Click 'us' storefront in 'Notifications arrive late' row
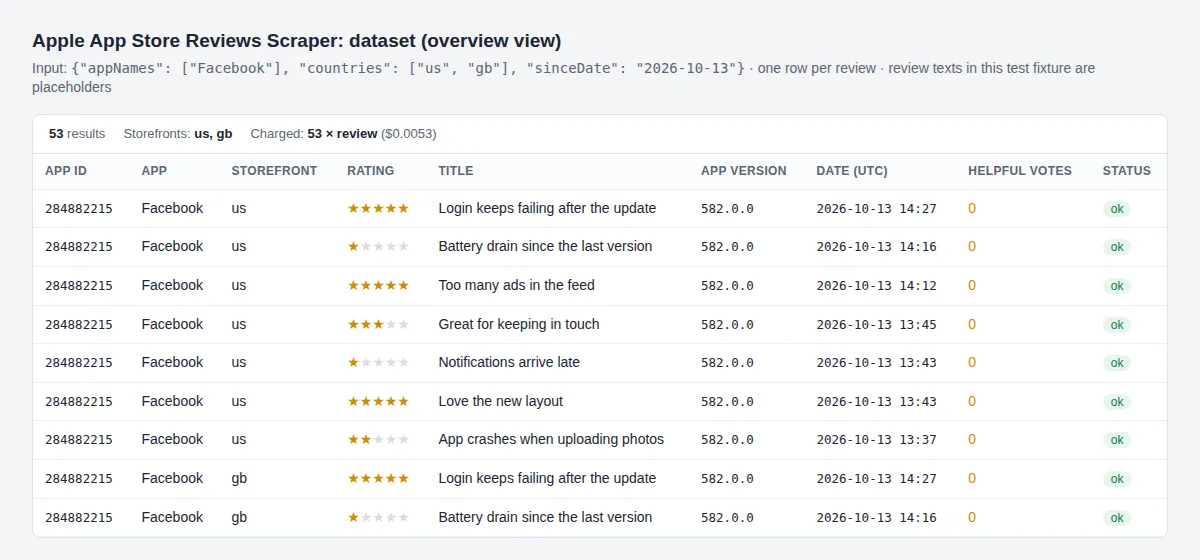Viewport: 1200px width, 560px height. [239, 362]
